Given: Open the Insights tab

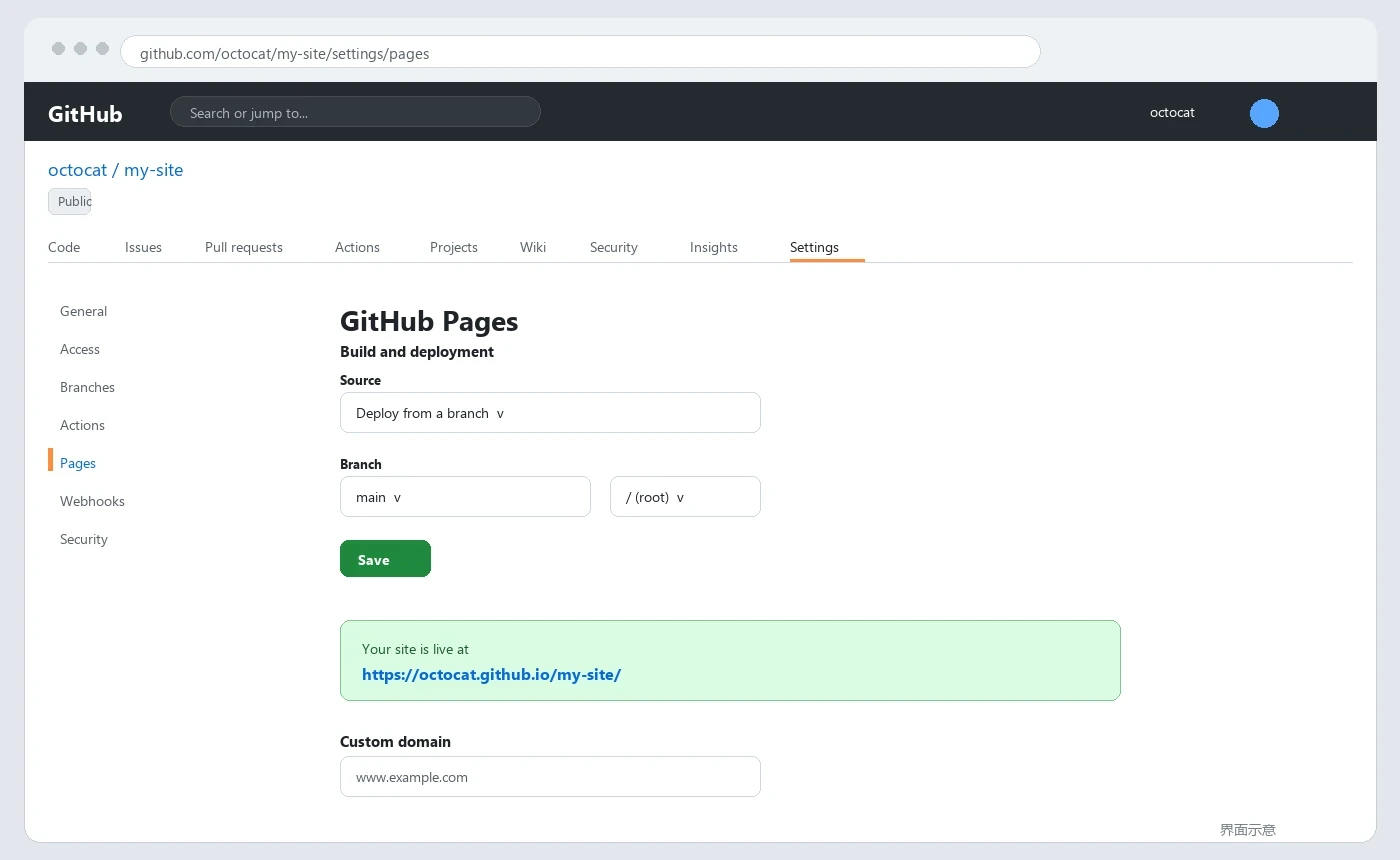Looking at the screenshot, I should tap(714, 247).
